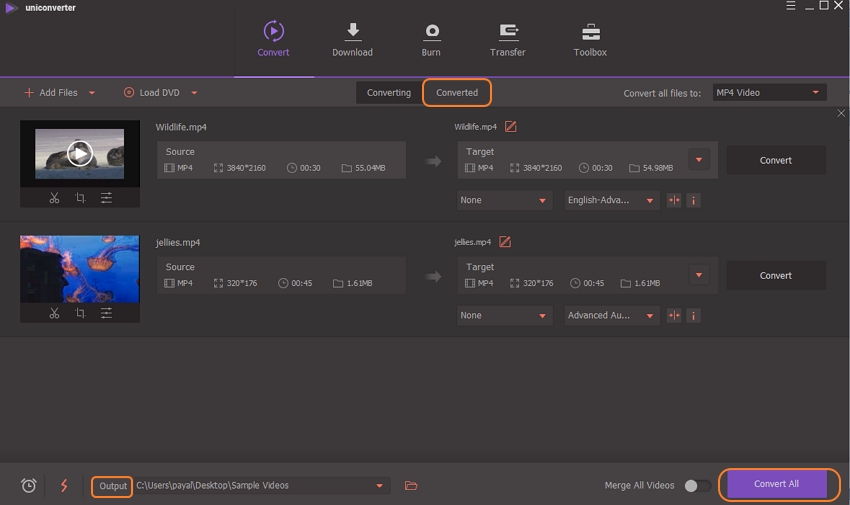This screenshot has width=850, height=505.
Task: Click the scissors trim icon under Wildlife thumbnail
Action: pyautogui.click(x=54, y=198)
